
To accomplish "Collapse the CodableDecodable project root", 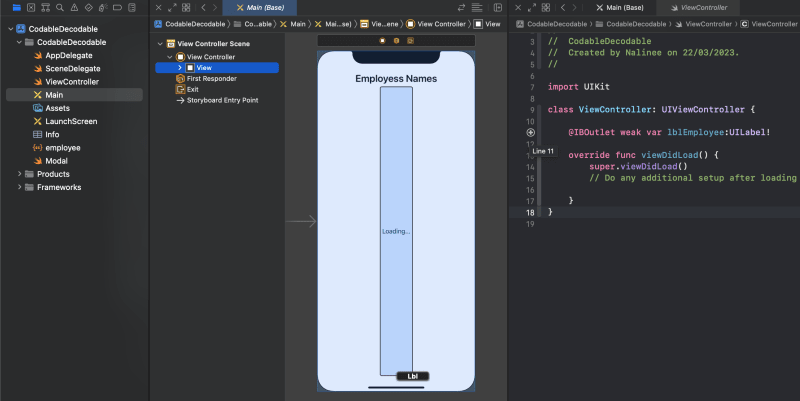I will coord(11,29).
